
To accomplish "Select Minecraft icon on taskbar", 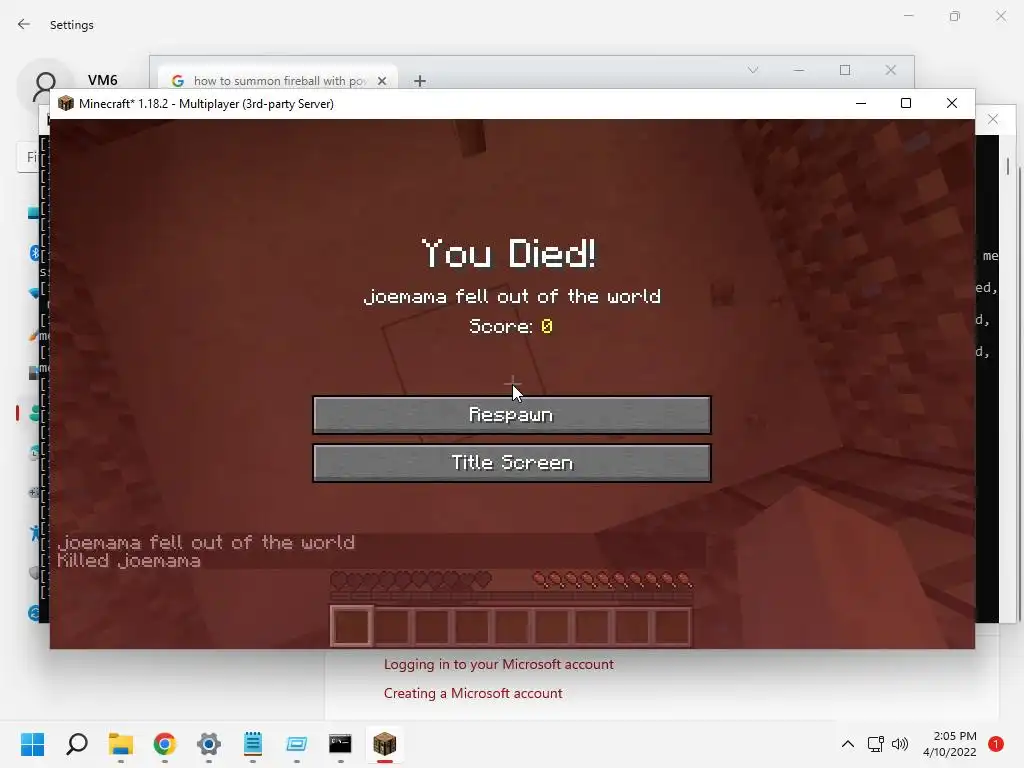I will click(x=385, y=744).
